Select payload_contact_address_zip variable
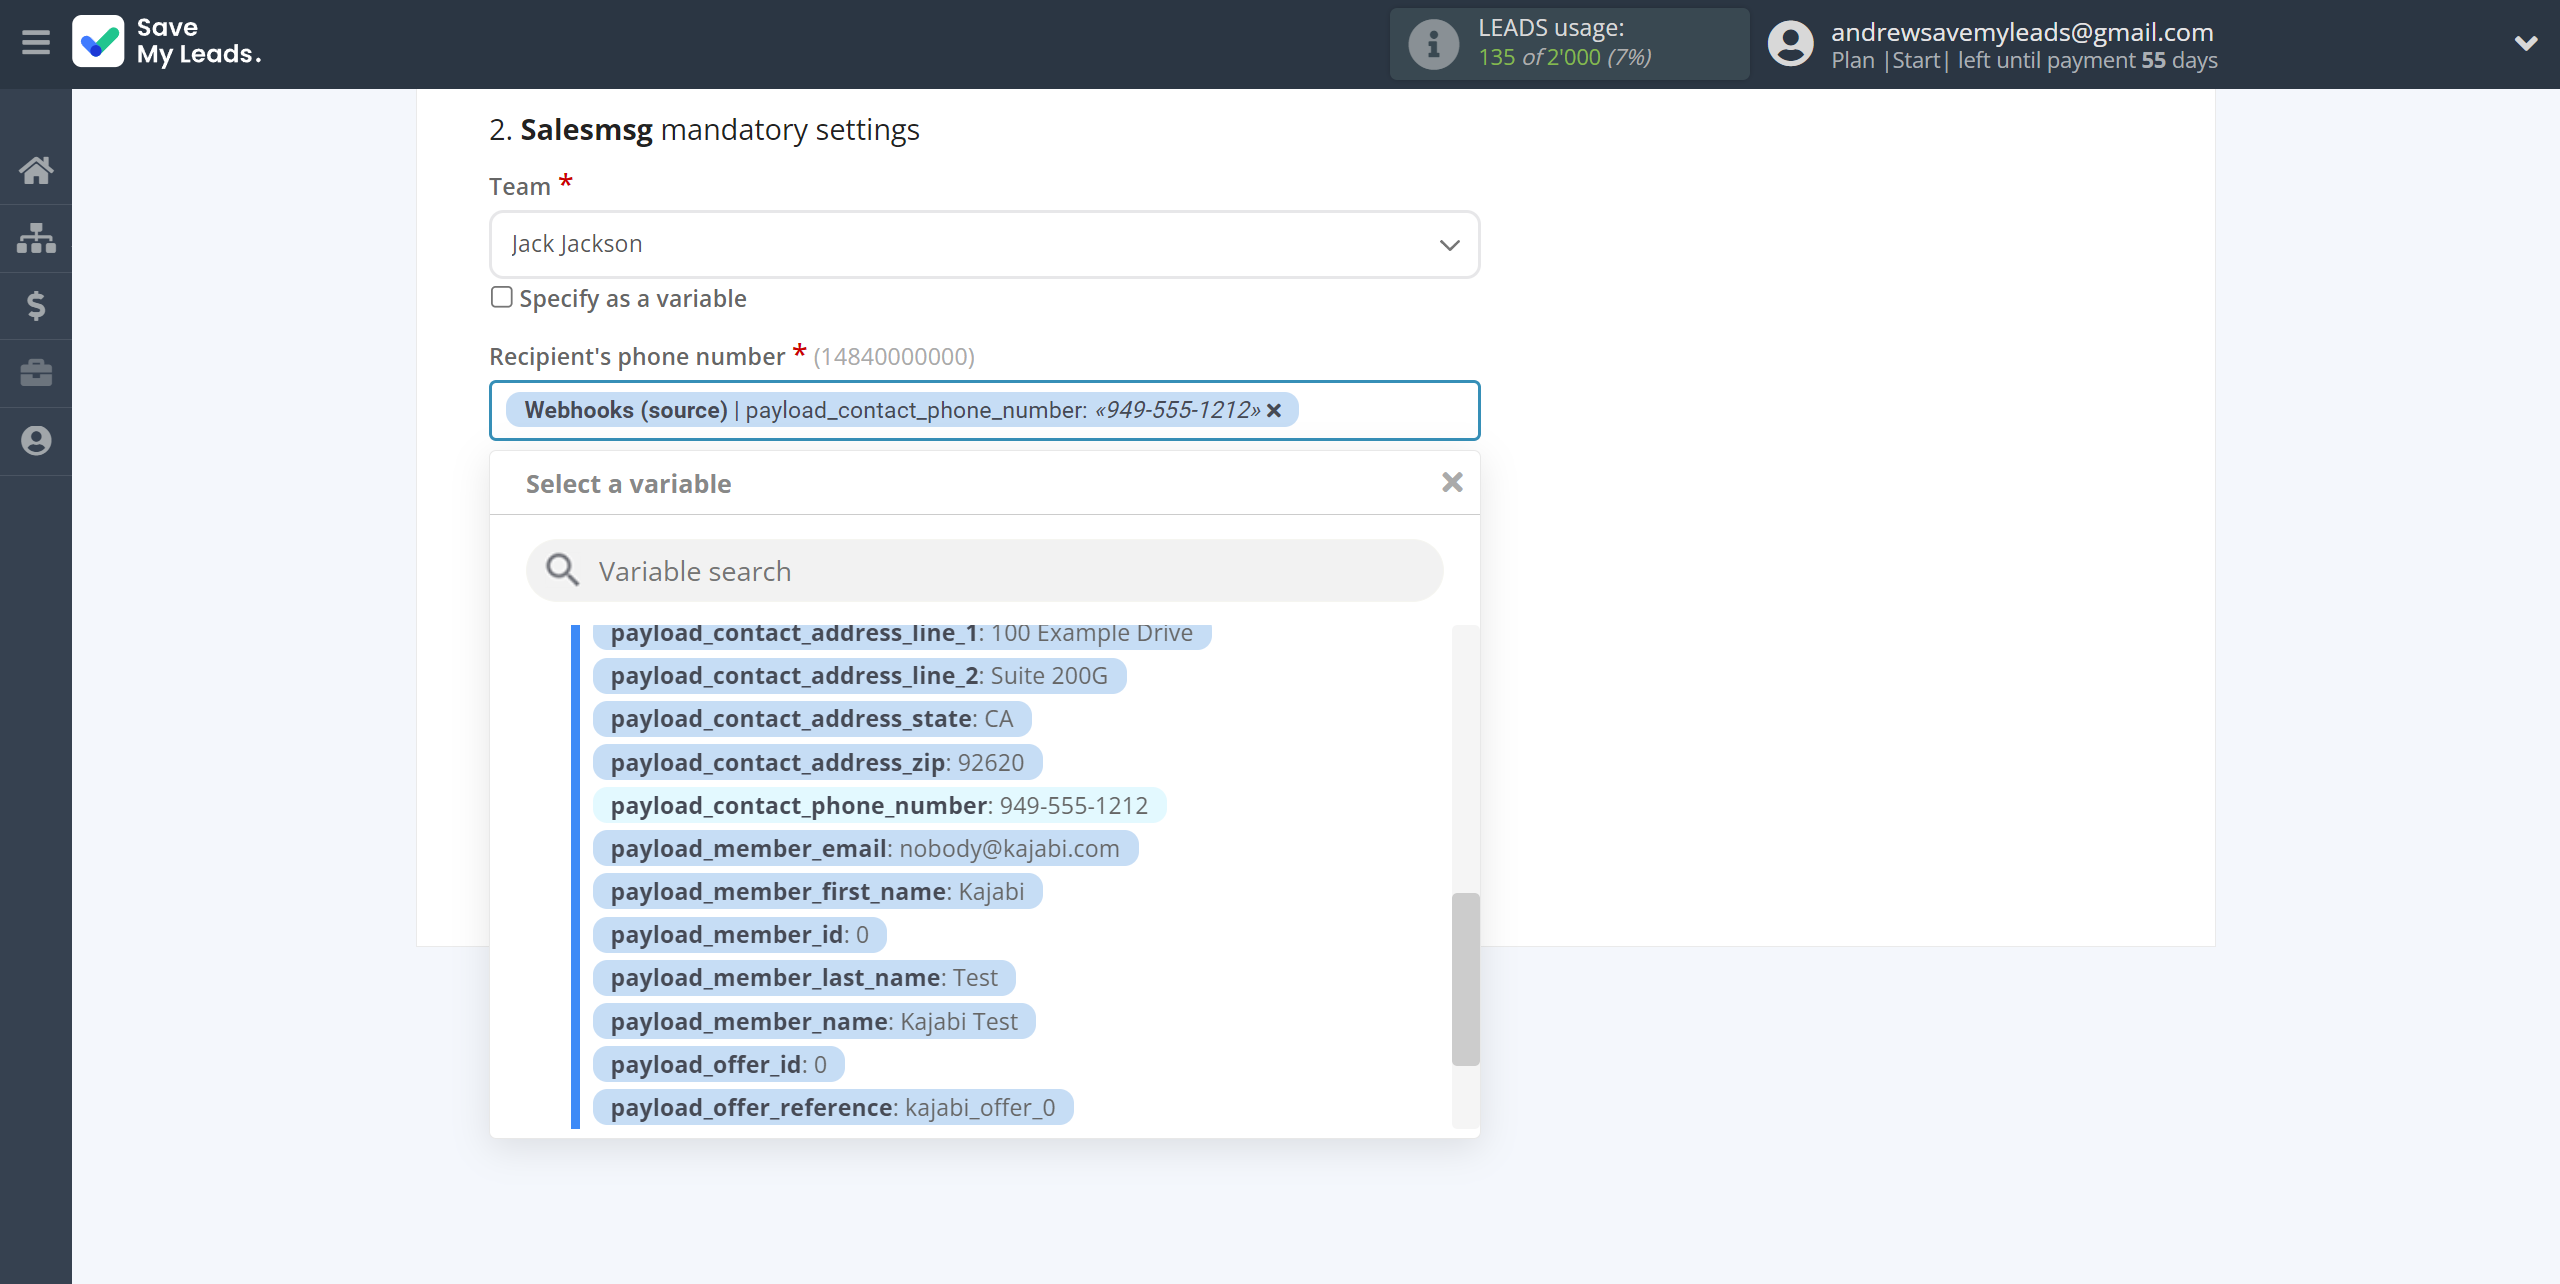The image size is (2560, 1284). (x=817, y=763)
